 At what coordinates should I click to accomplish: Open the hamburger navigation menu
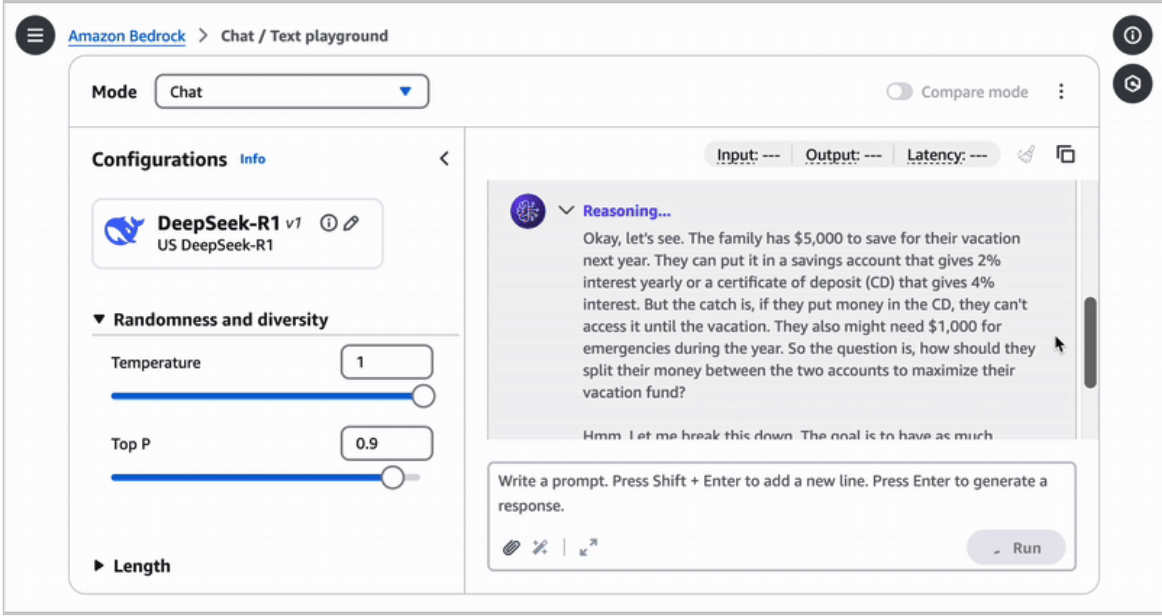point(36,35)
